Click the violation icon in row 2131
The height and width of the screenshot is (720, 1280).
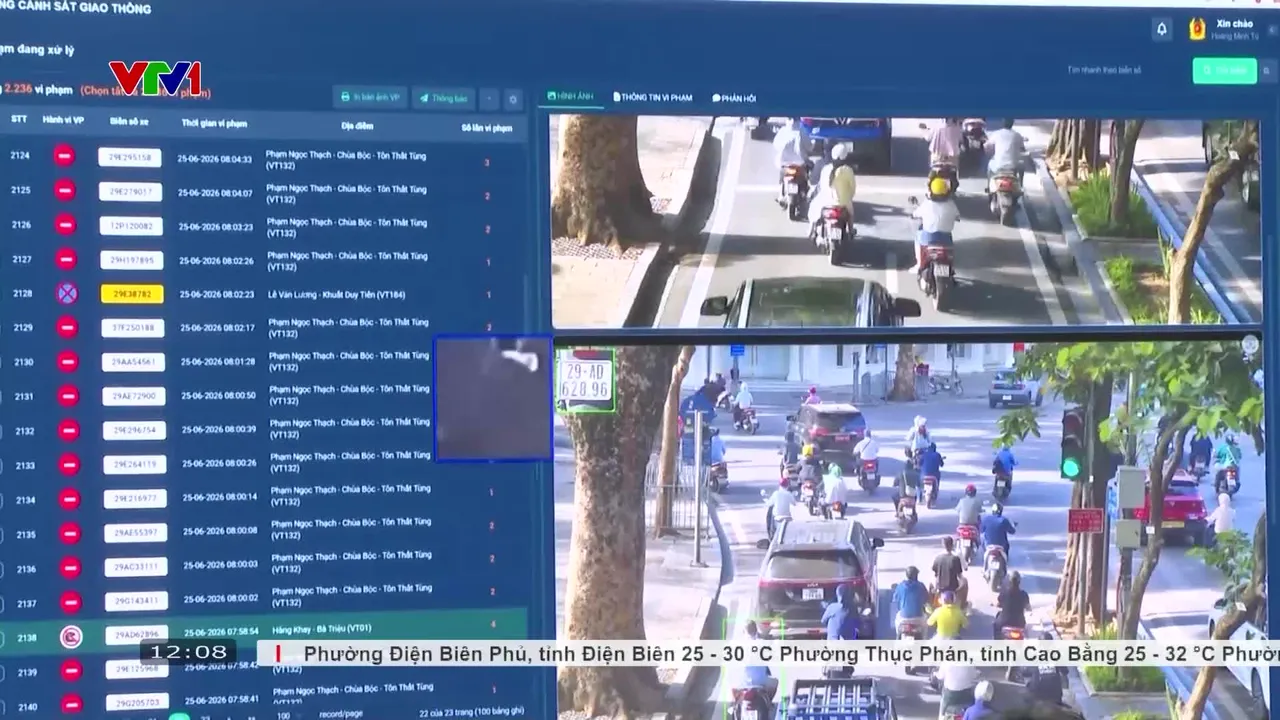pos(68,396)
